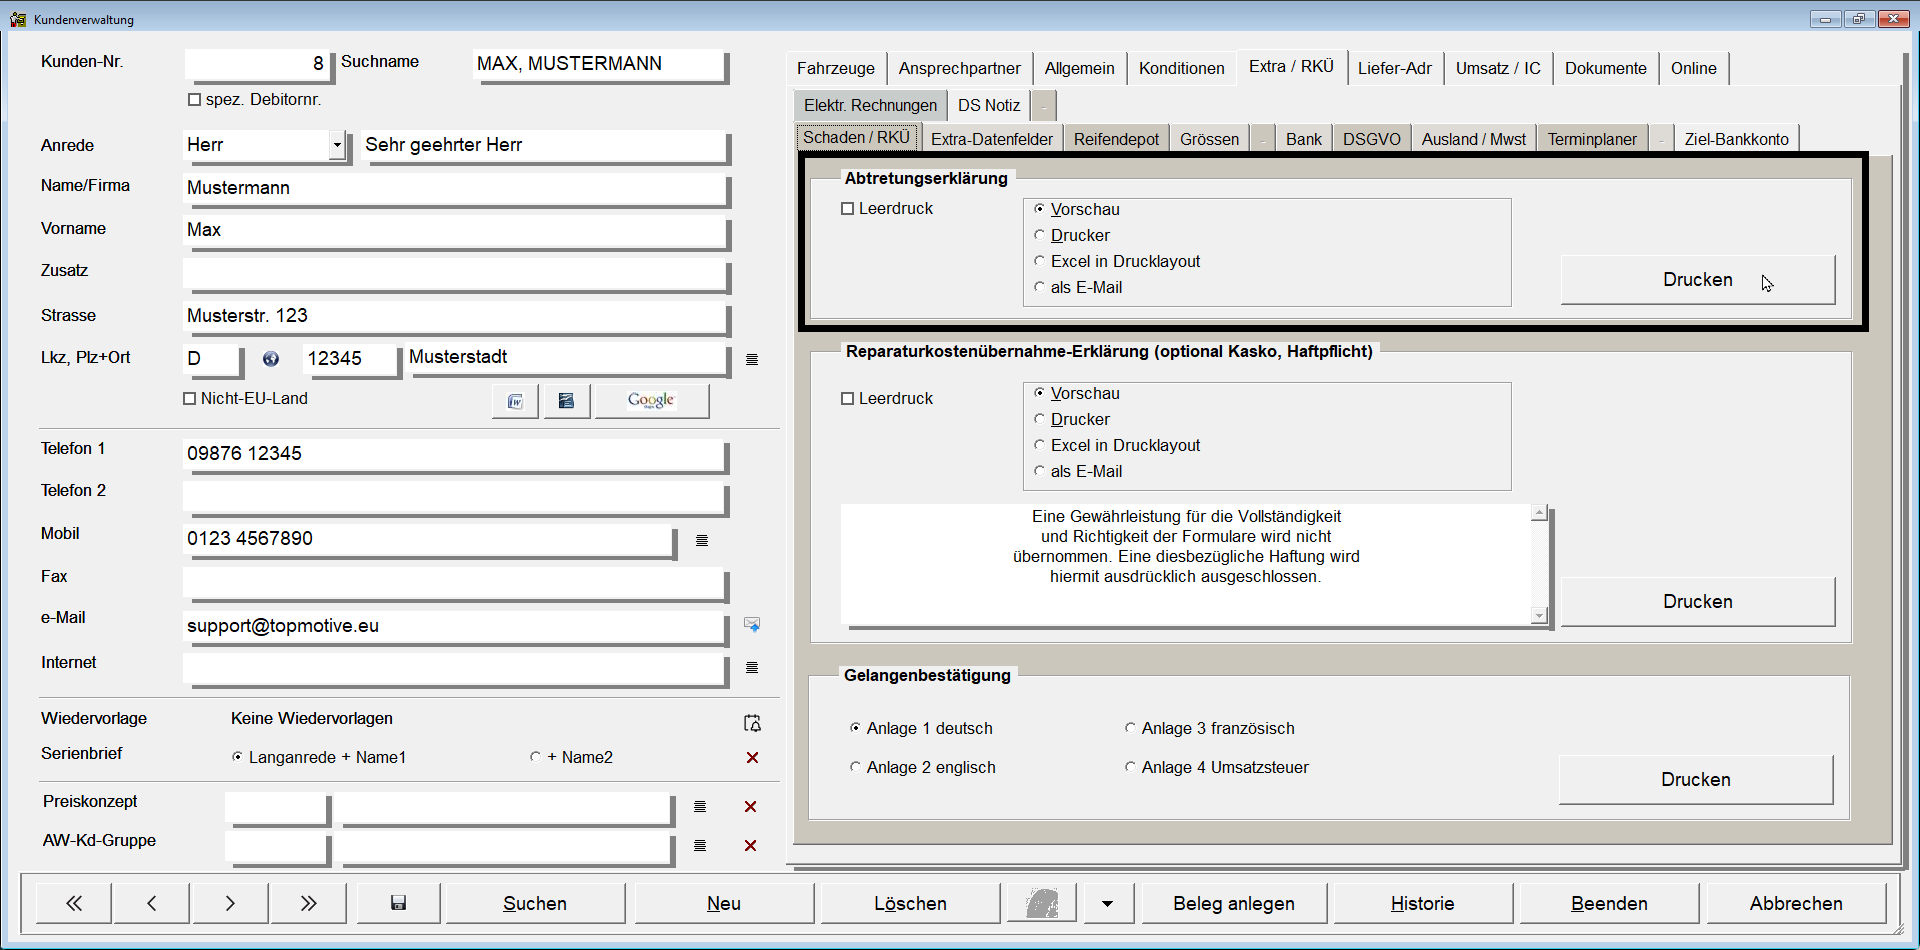Select Drucker output for Abtretungserklärung
Viewport: 1920px width, 950px height.
1040,235
